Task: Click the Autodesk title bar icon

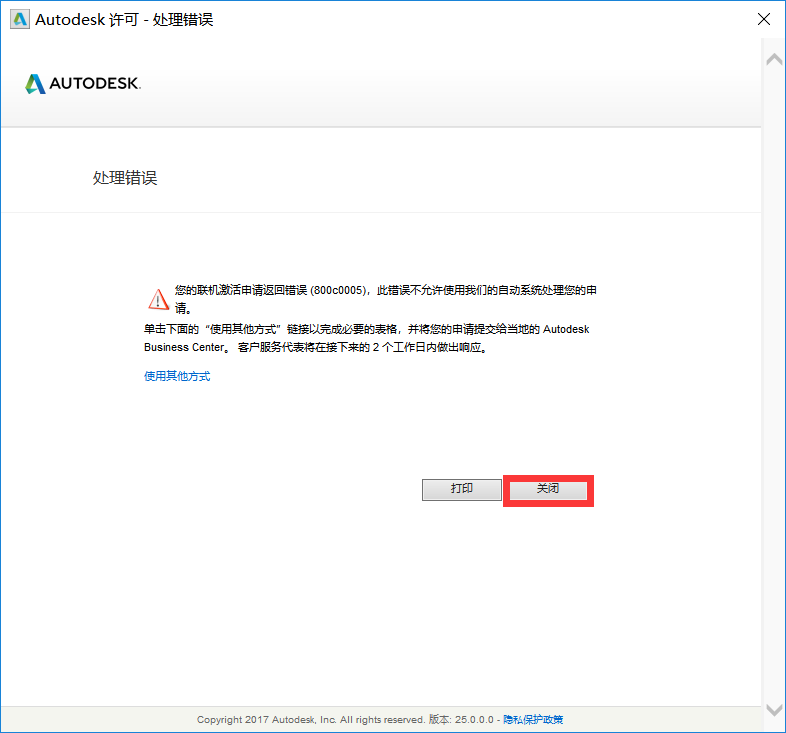Action: click(20, 20)
